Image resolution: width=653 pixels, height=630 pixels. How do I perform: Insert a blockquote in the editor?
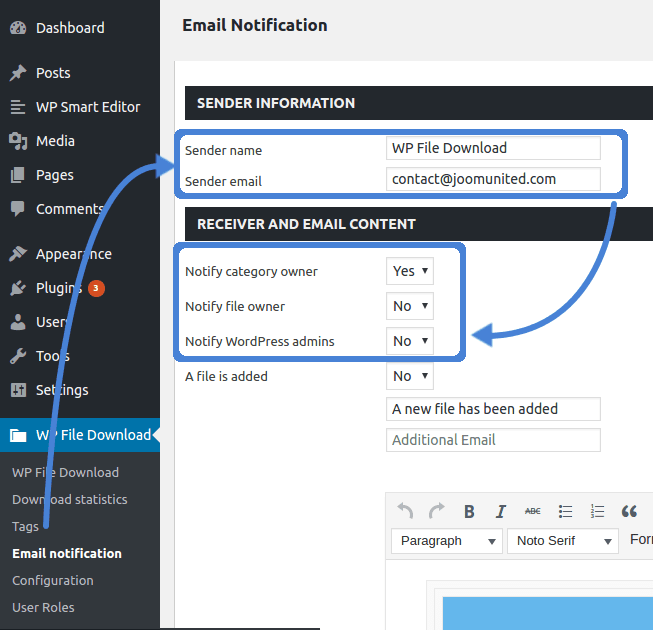[x=629, y=511]
